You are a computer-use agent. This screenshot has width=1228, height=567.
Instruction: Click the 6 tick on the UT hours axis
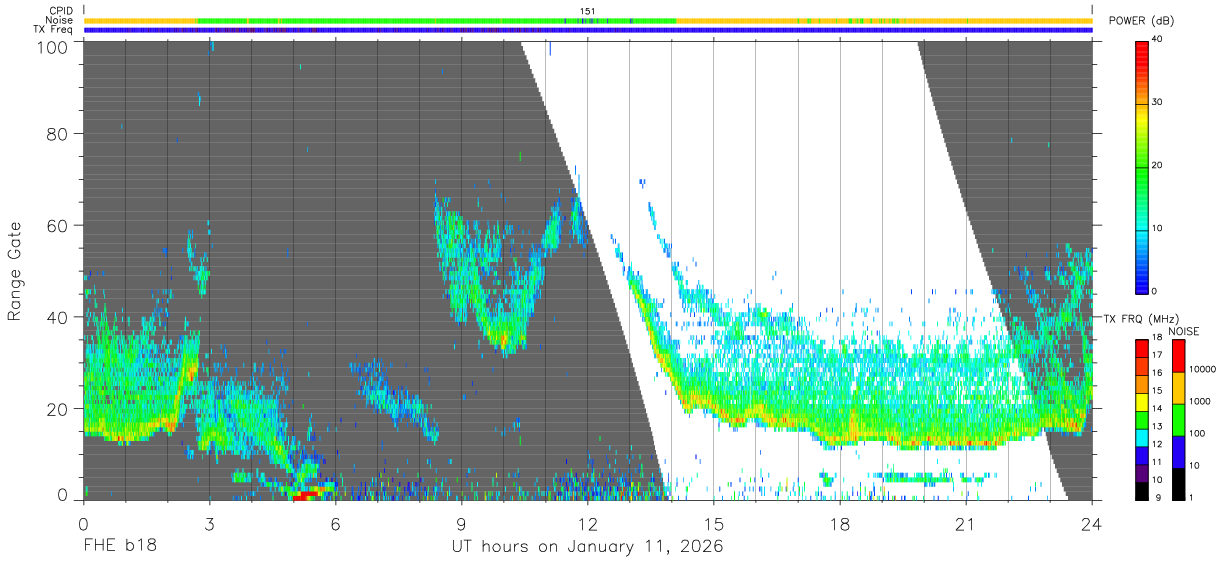tap(335, 523)
